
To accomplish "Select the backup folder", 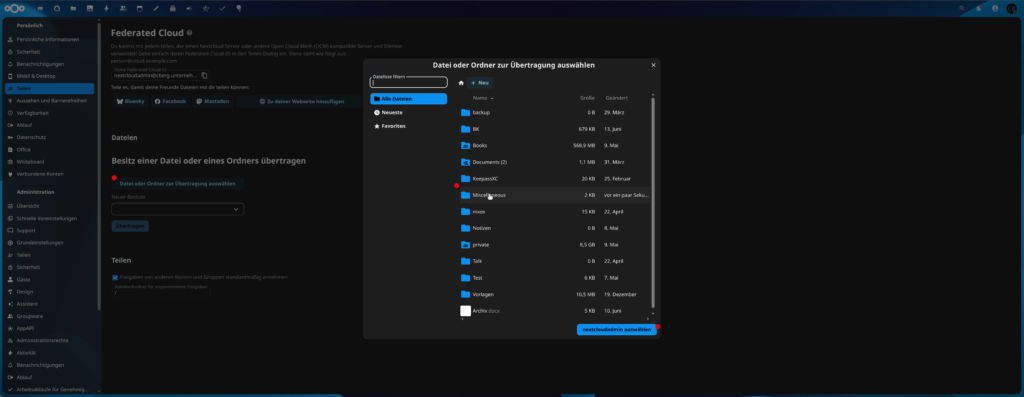I will (x=554, y=112).
